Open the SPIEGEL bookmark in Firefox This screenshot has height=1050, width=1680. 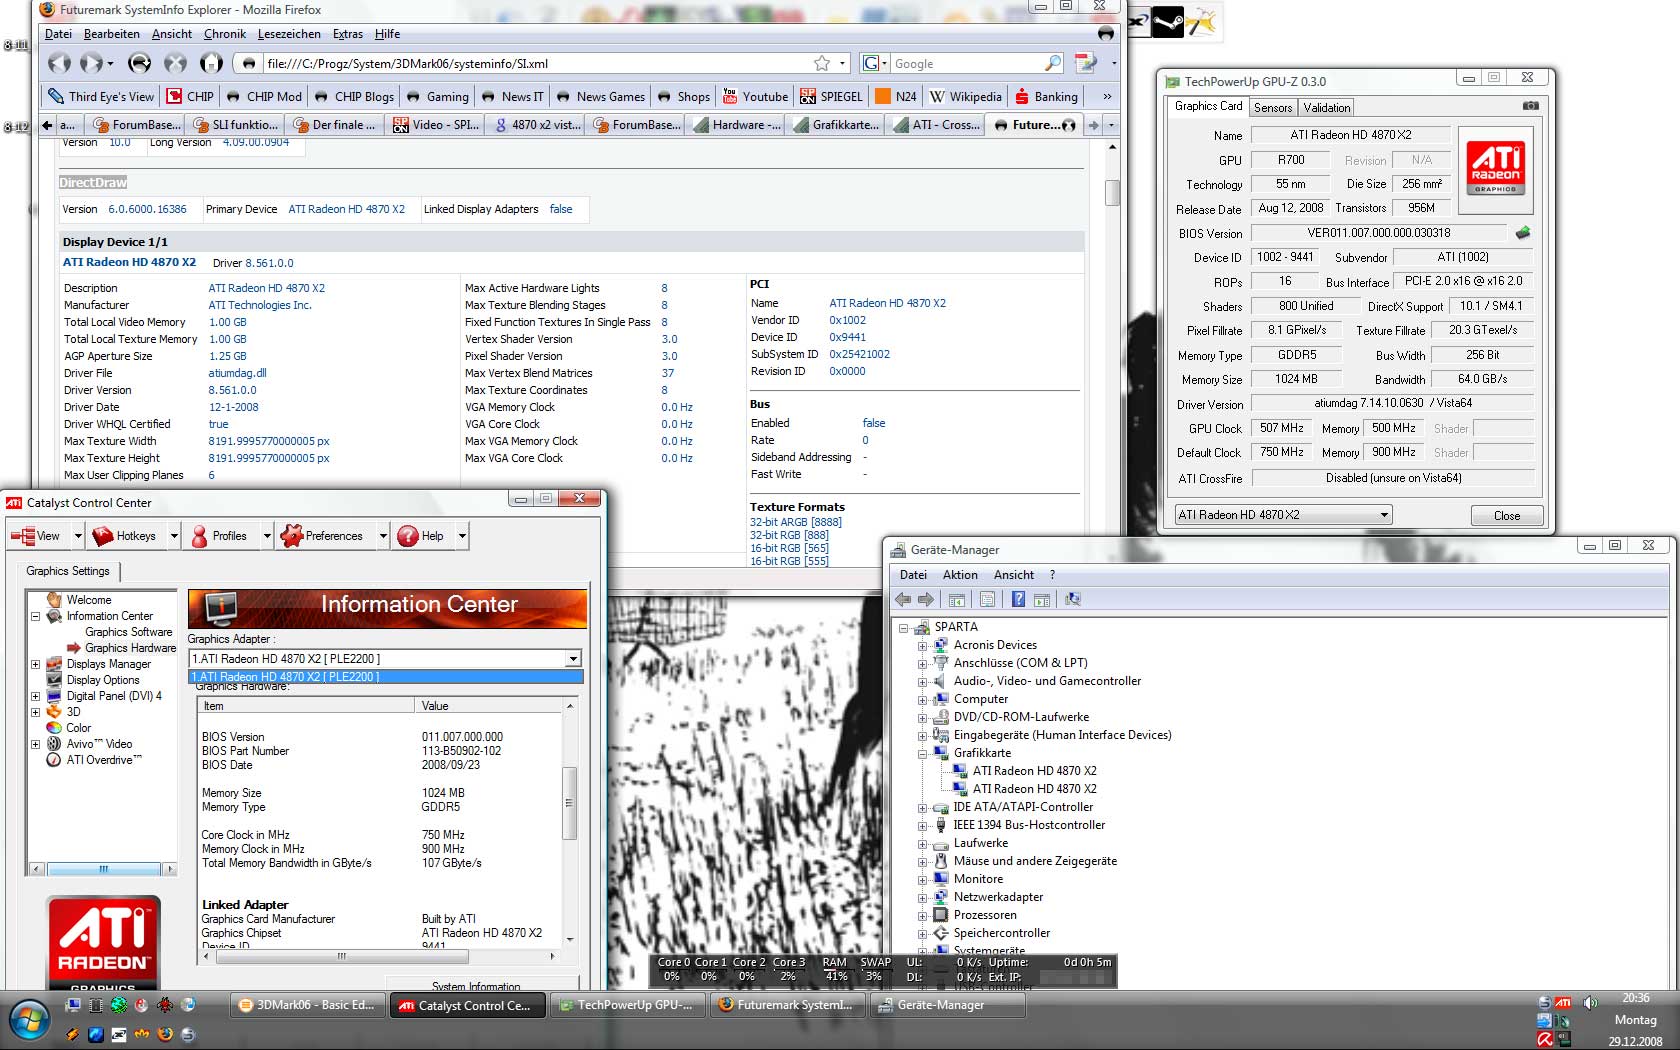point(831,97)
